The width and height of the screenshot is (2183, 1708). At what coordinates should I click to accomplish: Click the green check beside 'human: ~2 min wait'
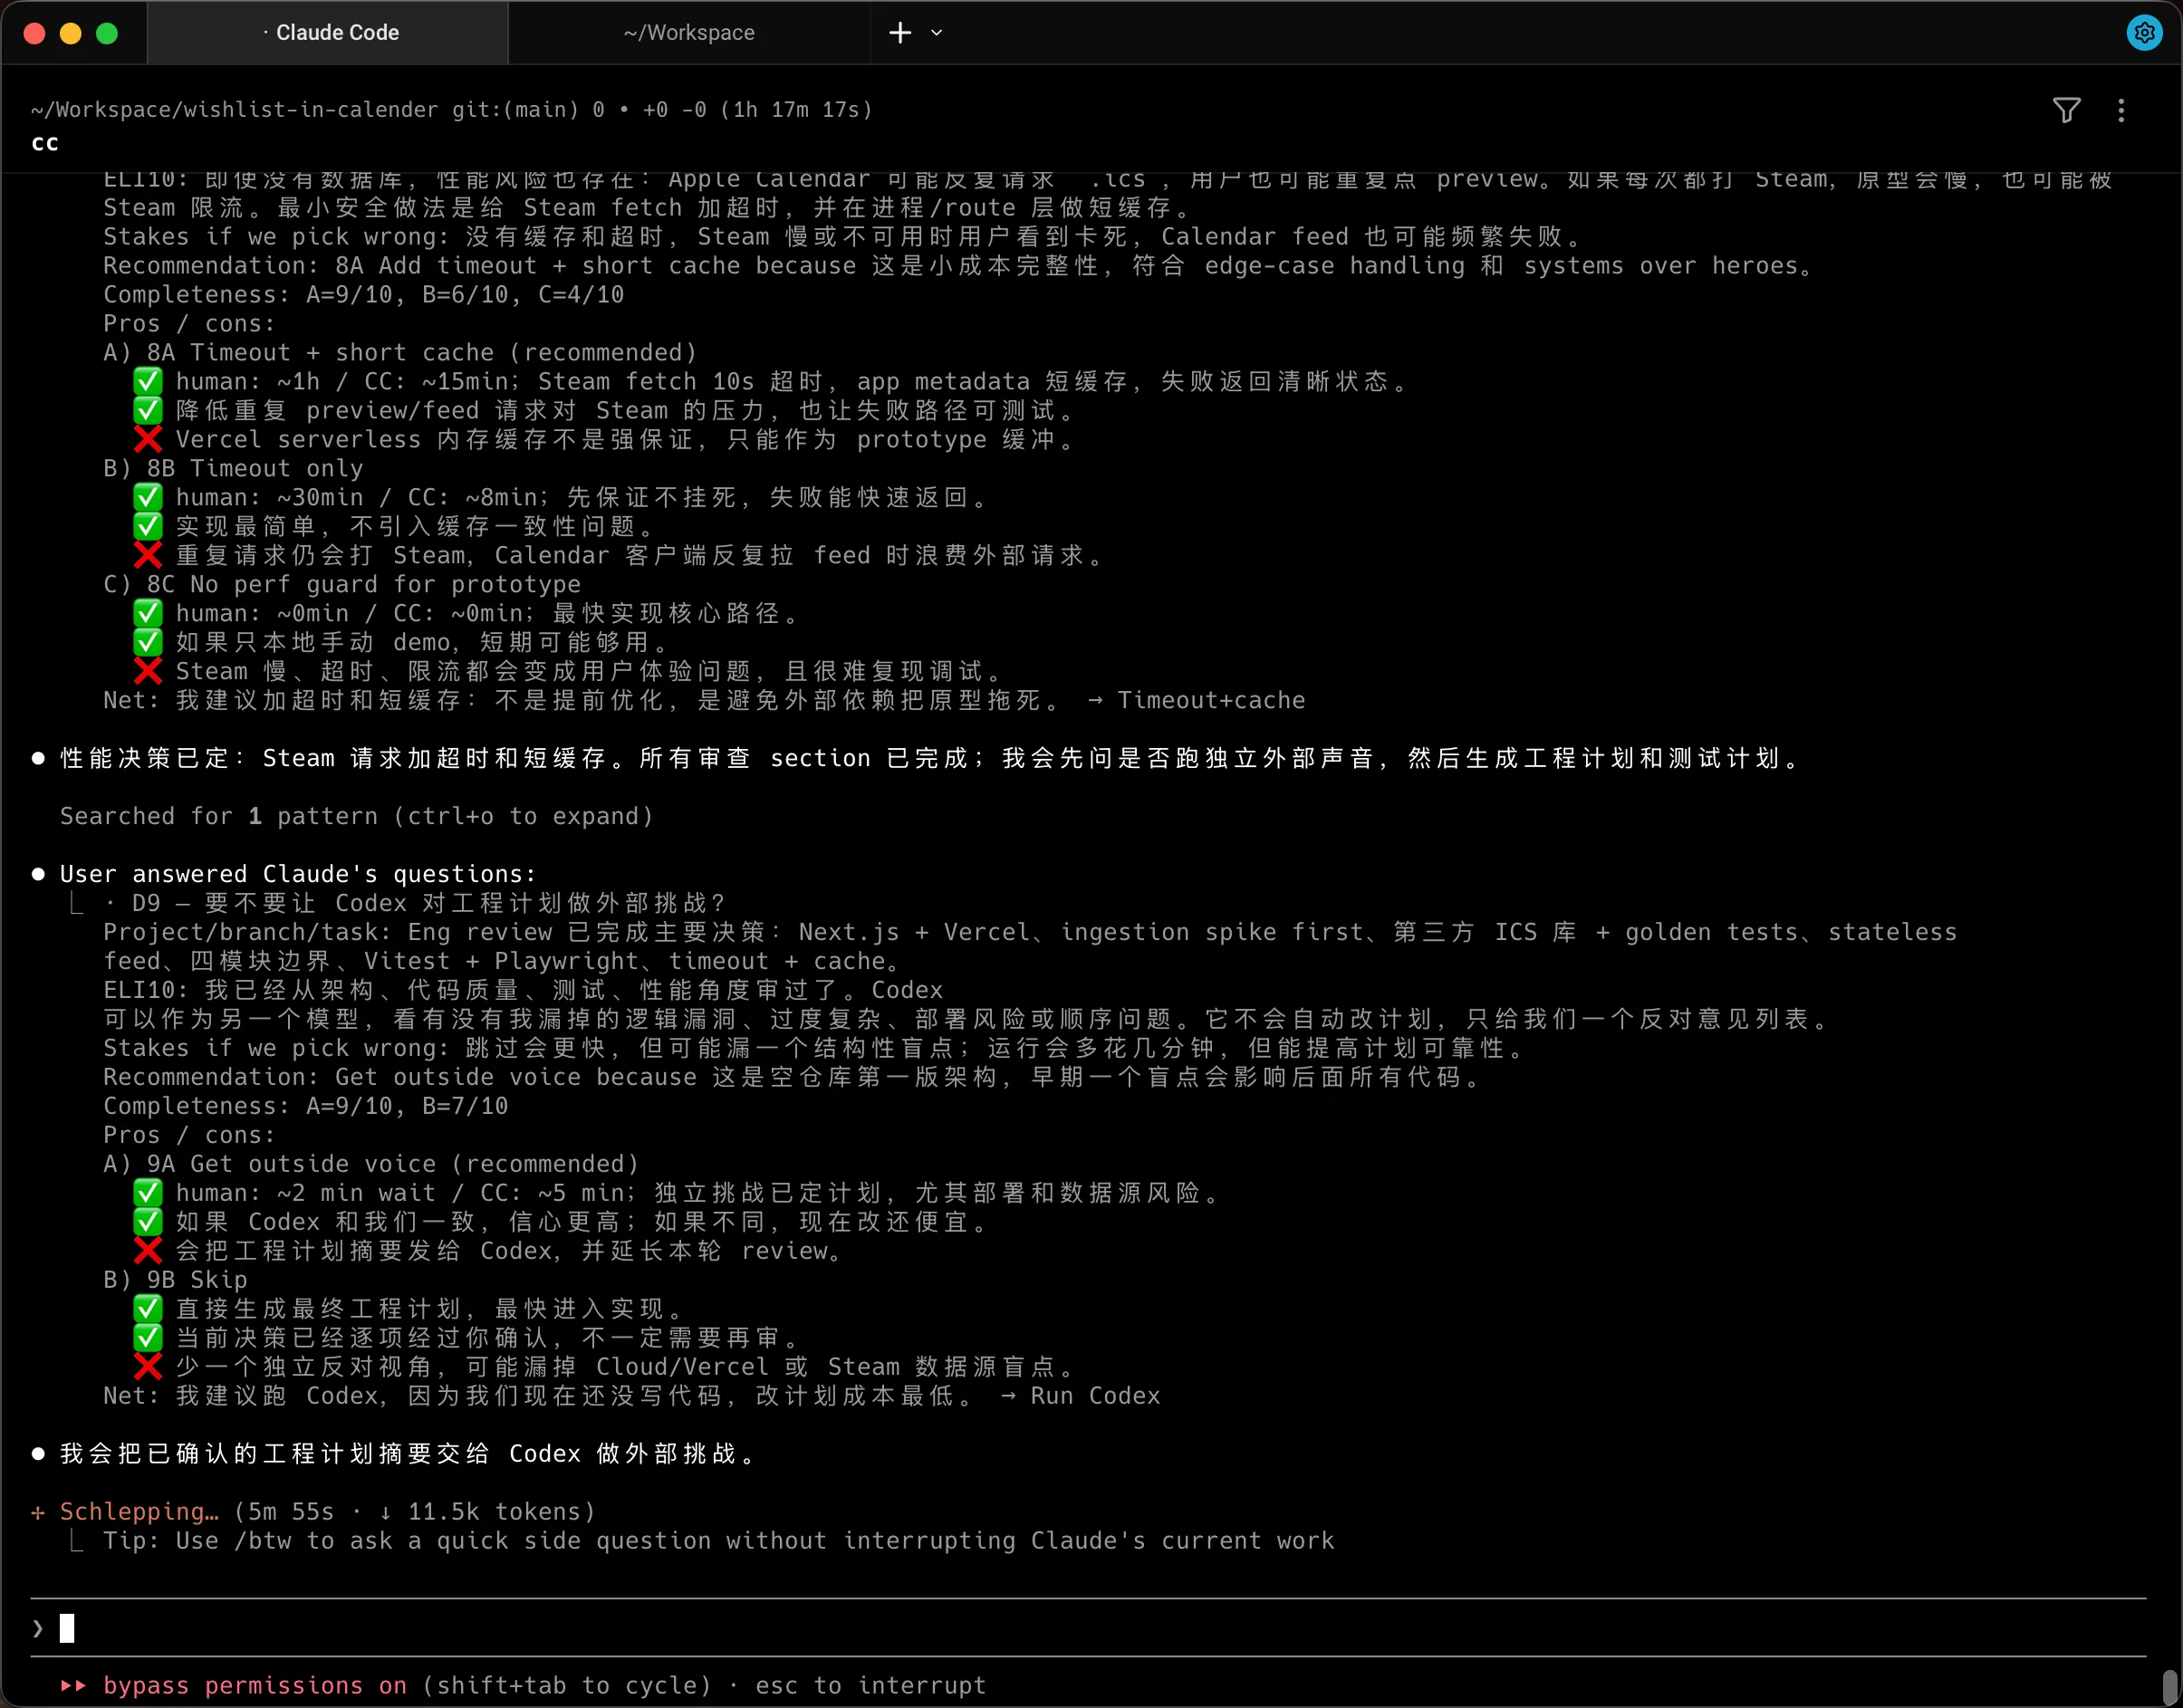148,1193
